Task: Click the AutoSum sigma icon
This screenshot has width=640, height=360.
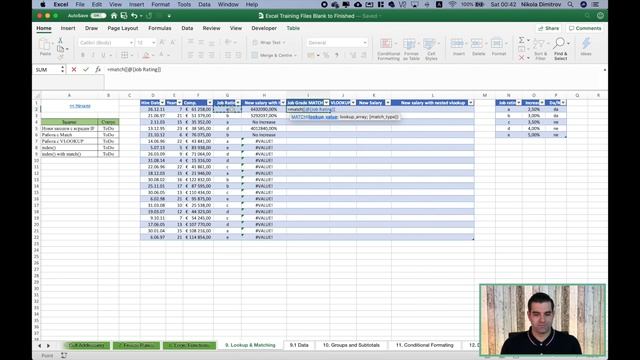Action: [x=522, y=40]
